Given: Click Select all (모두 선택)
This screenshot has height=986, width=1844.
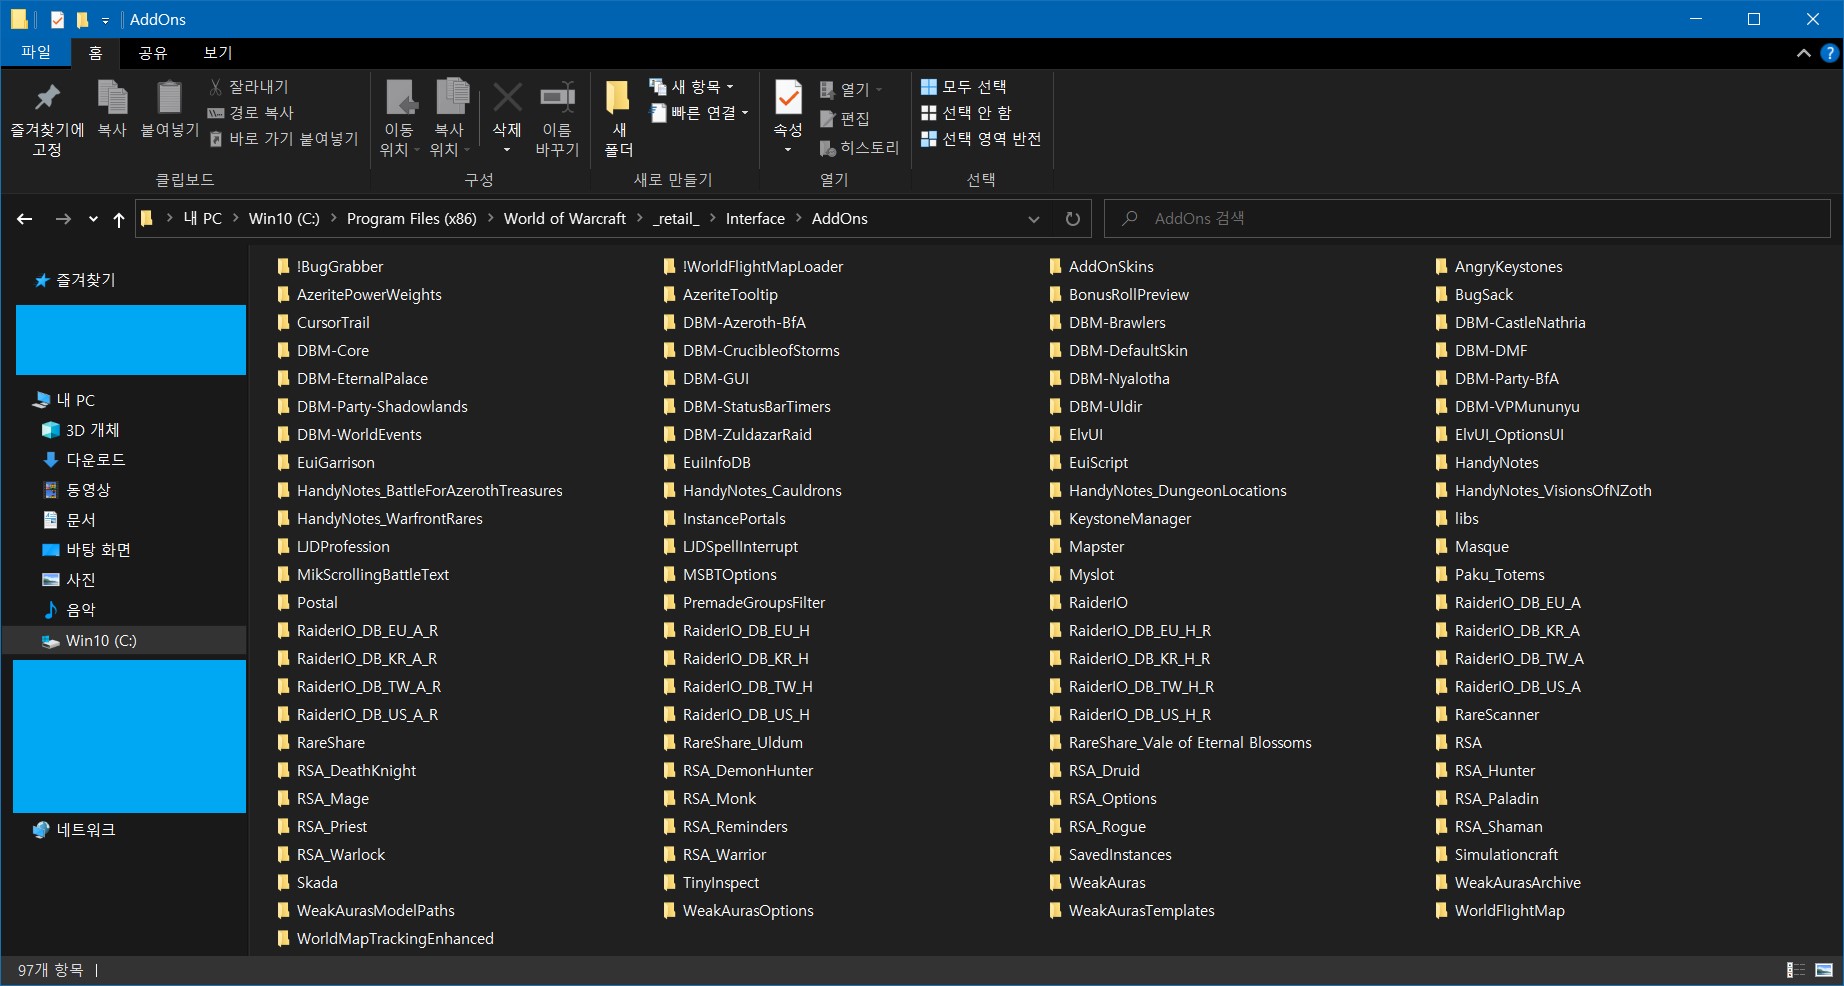Looking at the screenshot, I should (x=964, y=87).
